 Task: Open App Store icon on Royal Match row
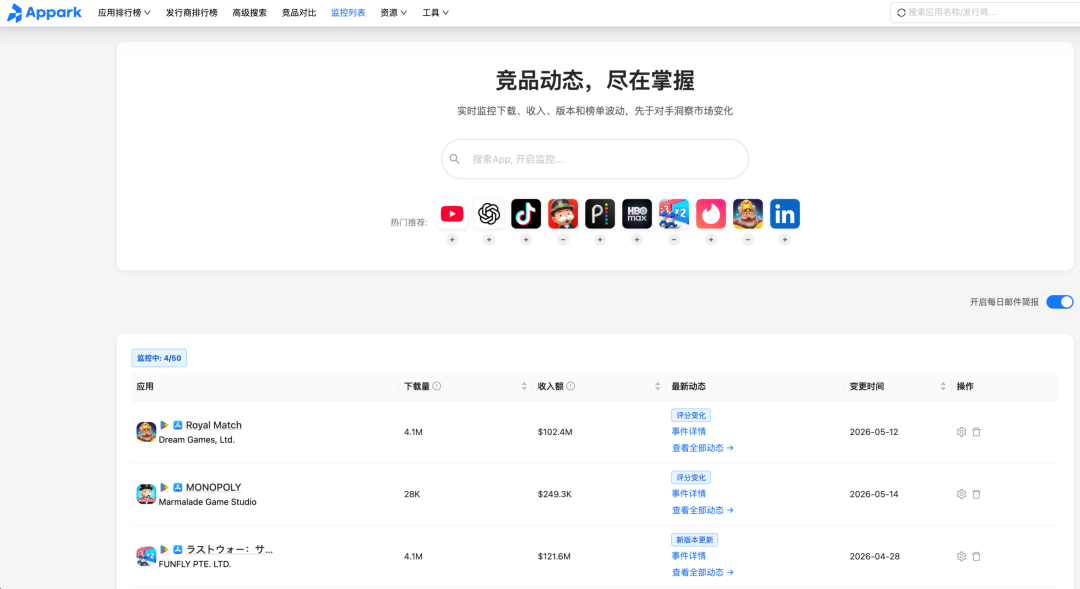pos(178,425)
